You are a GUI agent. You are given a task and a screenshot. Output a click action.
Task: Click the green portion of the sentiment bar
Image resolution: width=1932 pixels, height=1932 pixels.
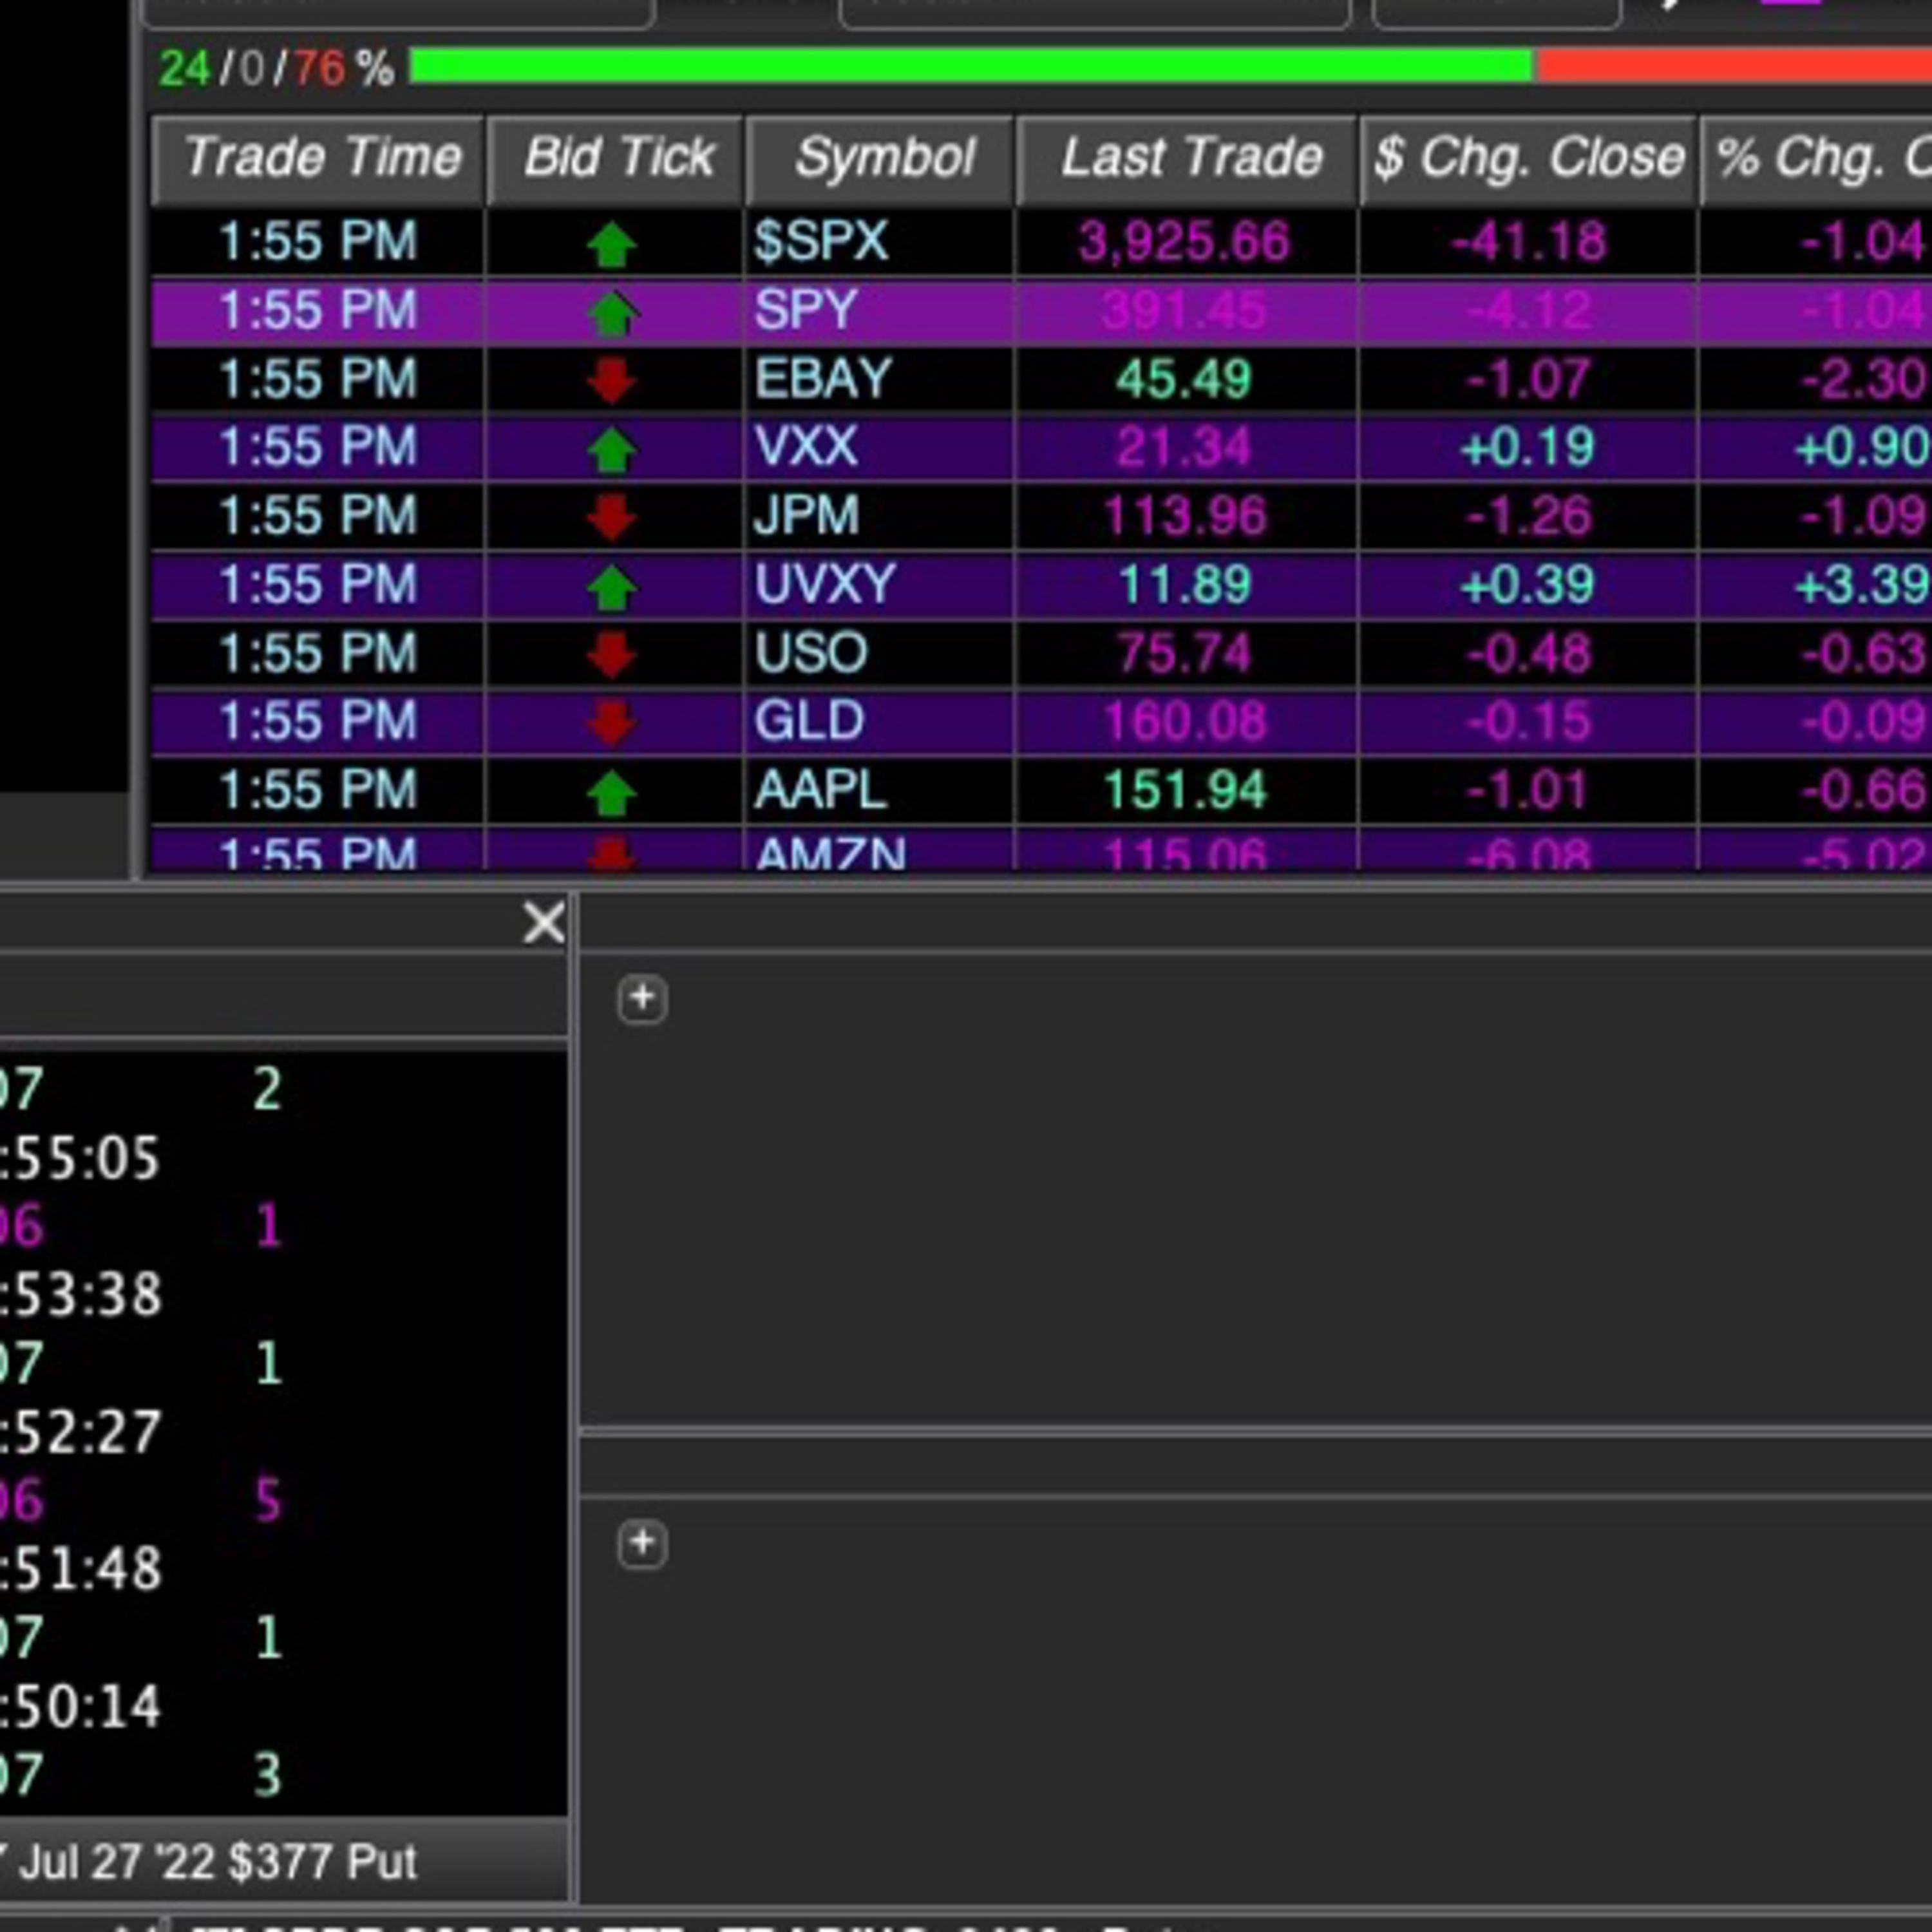tap(972, 67)
